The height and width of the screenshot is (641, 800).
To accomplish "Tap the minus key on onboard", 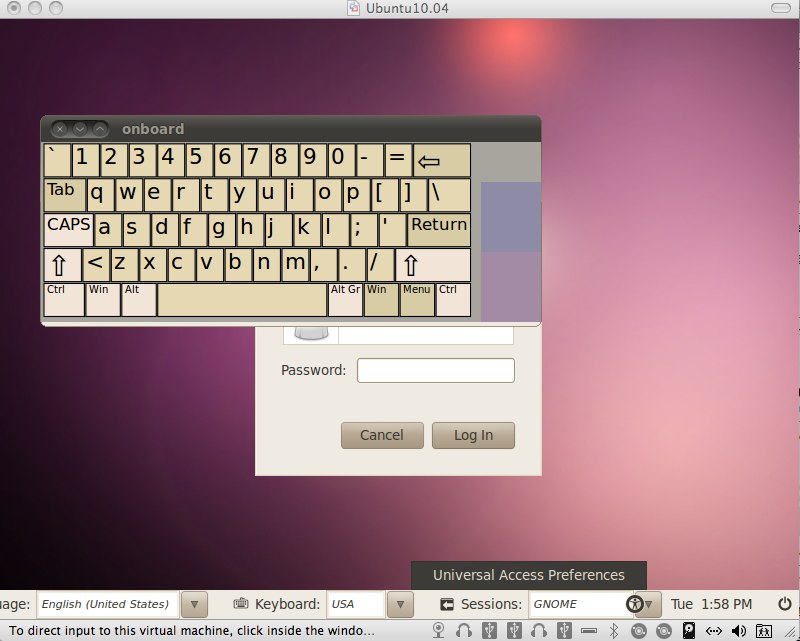I will tap(370, 160).
